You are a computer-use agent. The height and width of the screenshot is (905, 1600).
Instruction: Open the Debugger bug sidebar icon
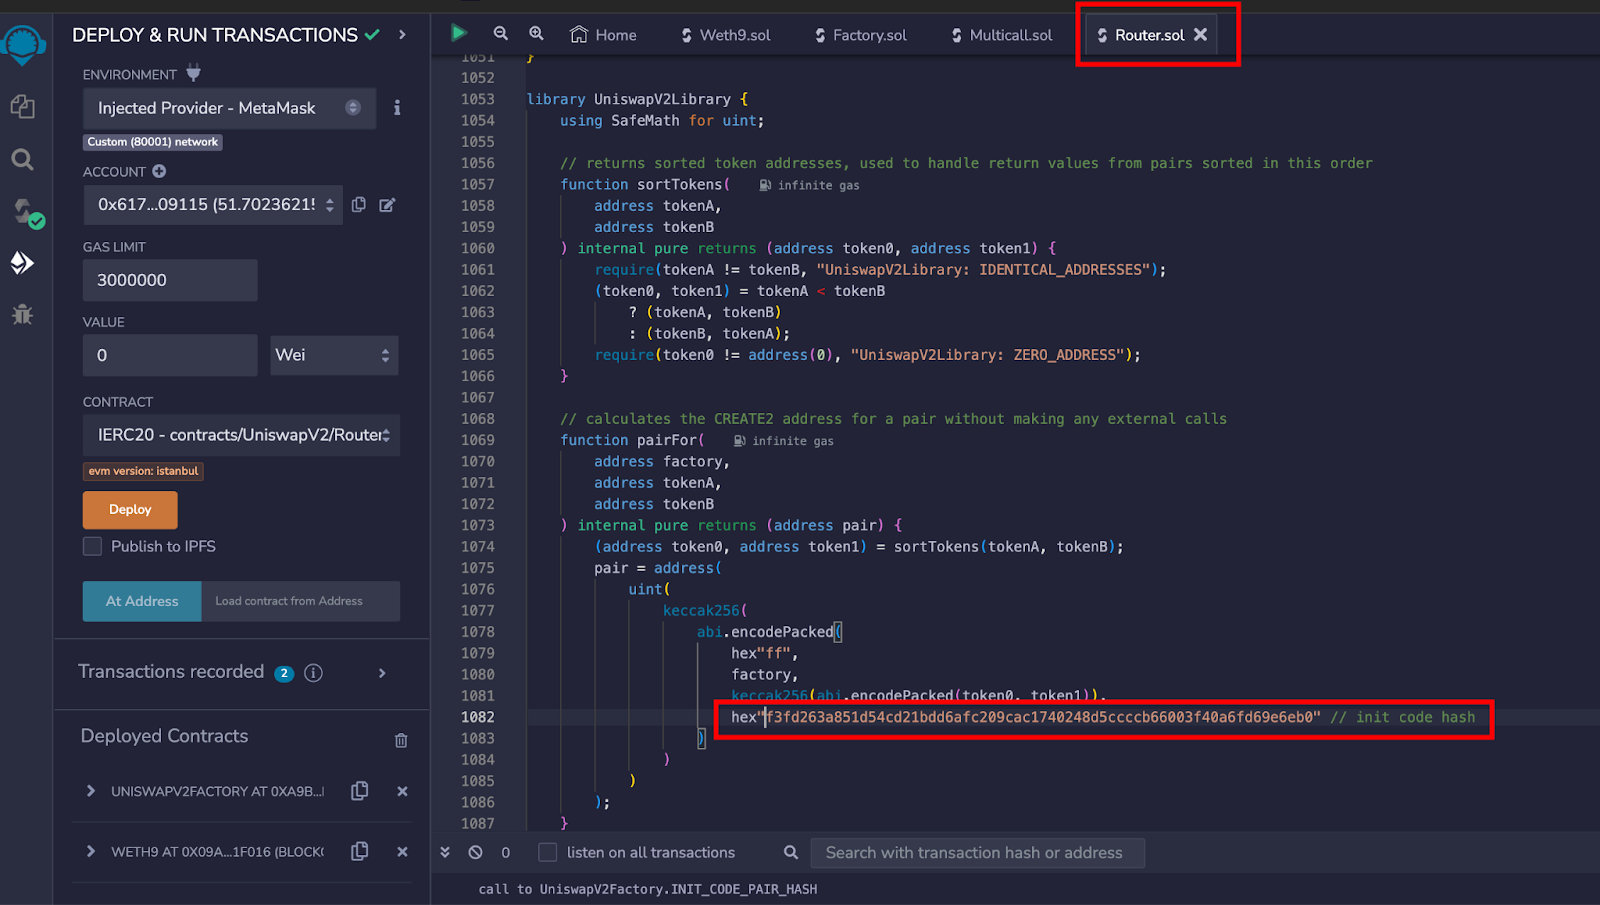click(x=23, y=315)
